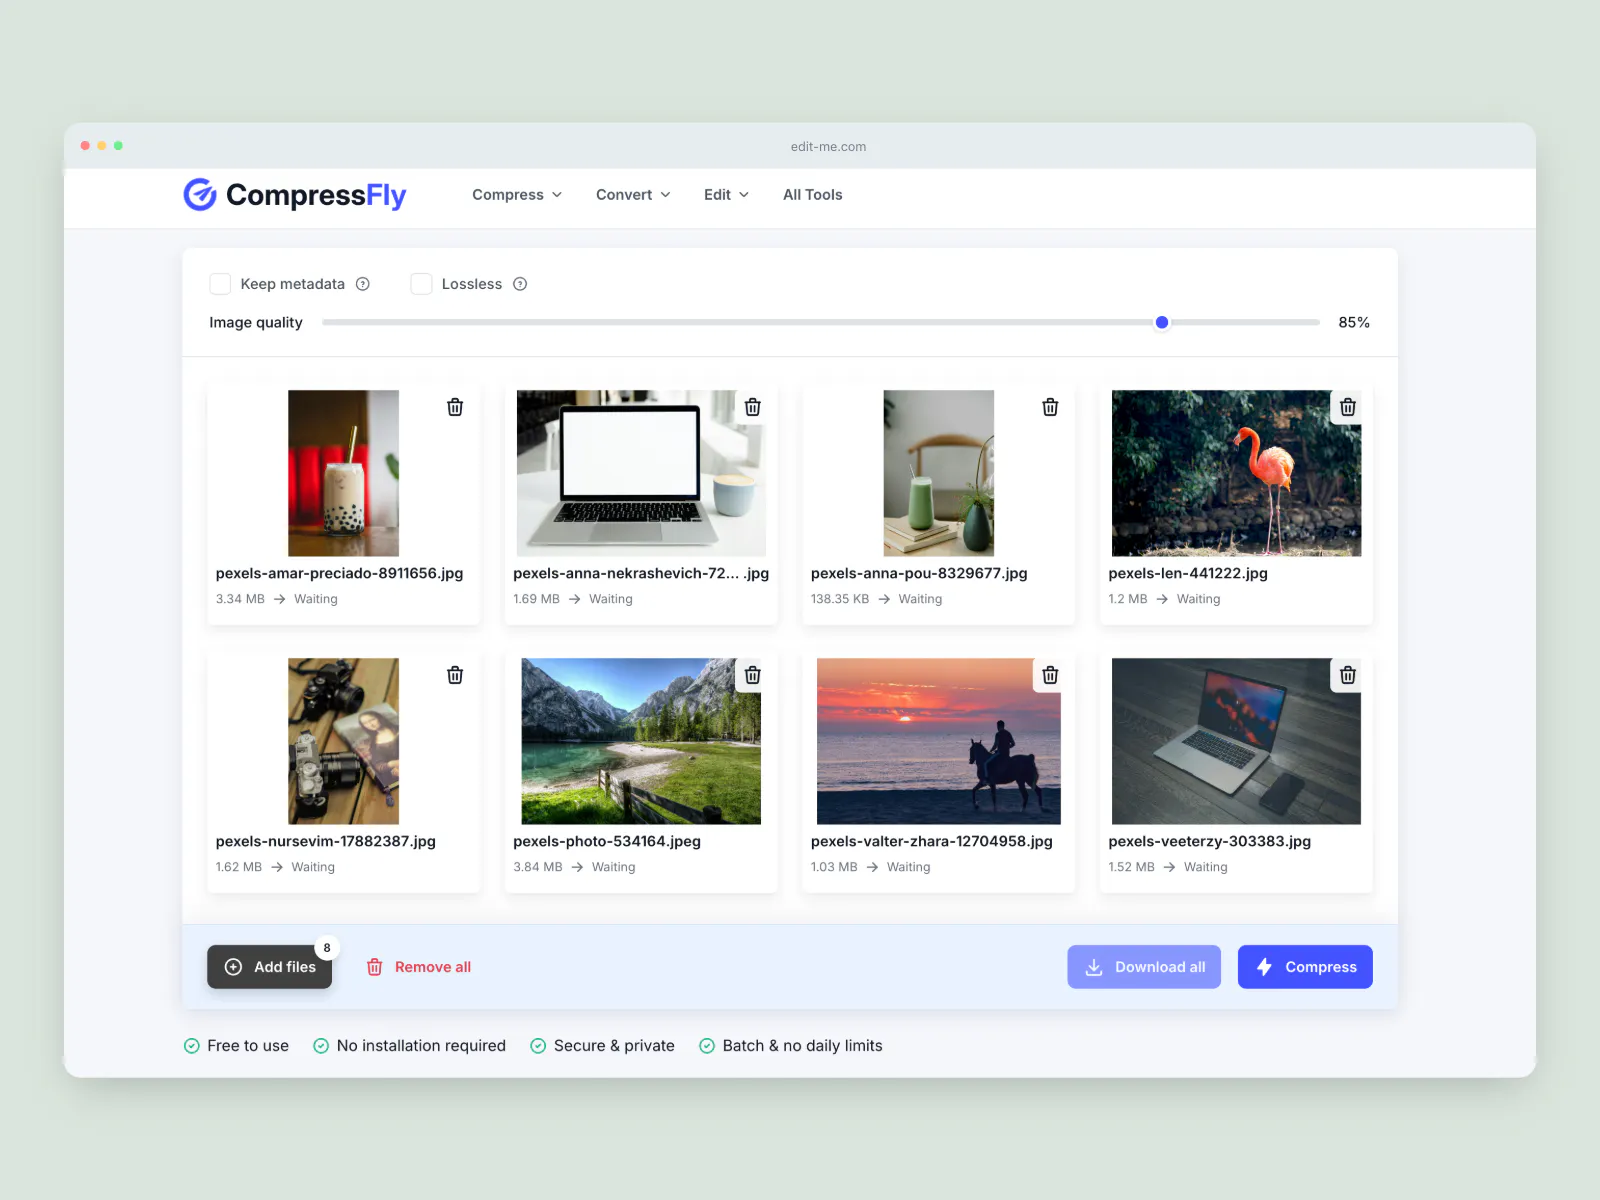
Task: Click Batch & no daily limits text
Action: (803, 1046)
